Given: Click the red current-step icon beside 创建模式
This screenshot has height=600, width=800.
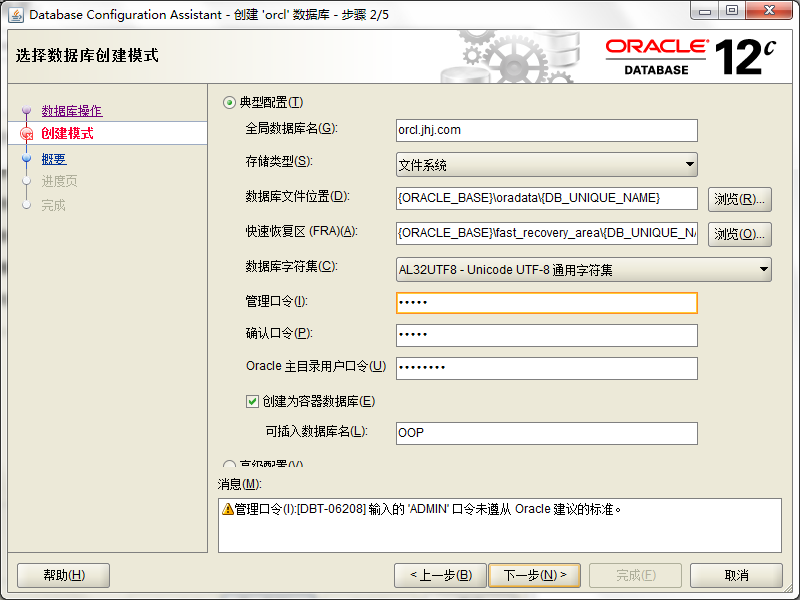Looking at the screenshot, I should 27,134.
